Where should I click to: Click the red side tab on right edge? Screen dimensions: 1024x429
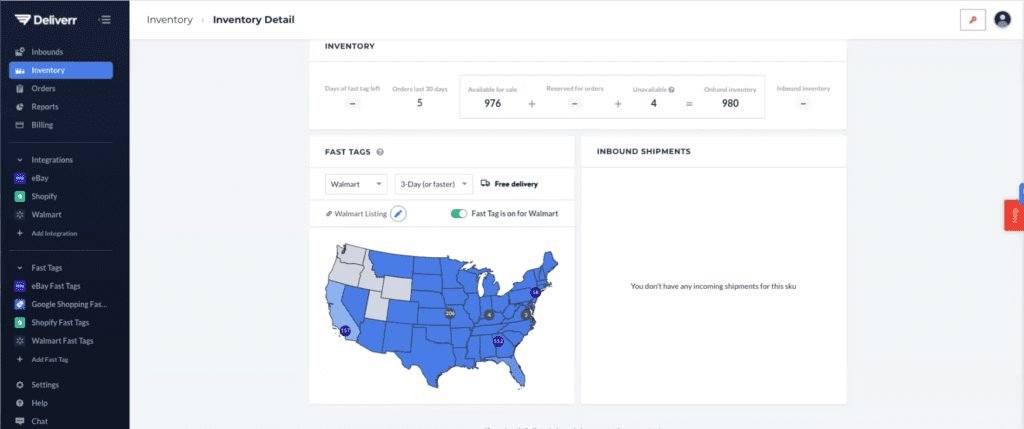pyautogui.click(x=1014, y=215)
